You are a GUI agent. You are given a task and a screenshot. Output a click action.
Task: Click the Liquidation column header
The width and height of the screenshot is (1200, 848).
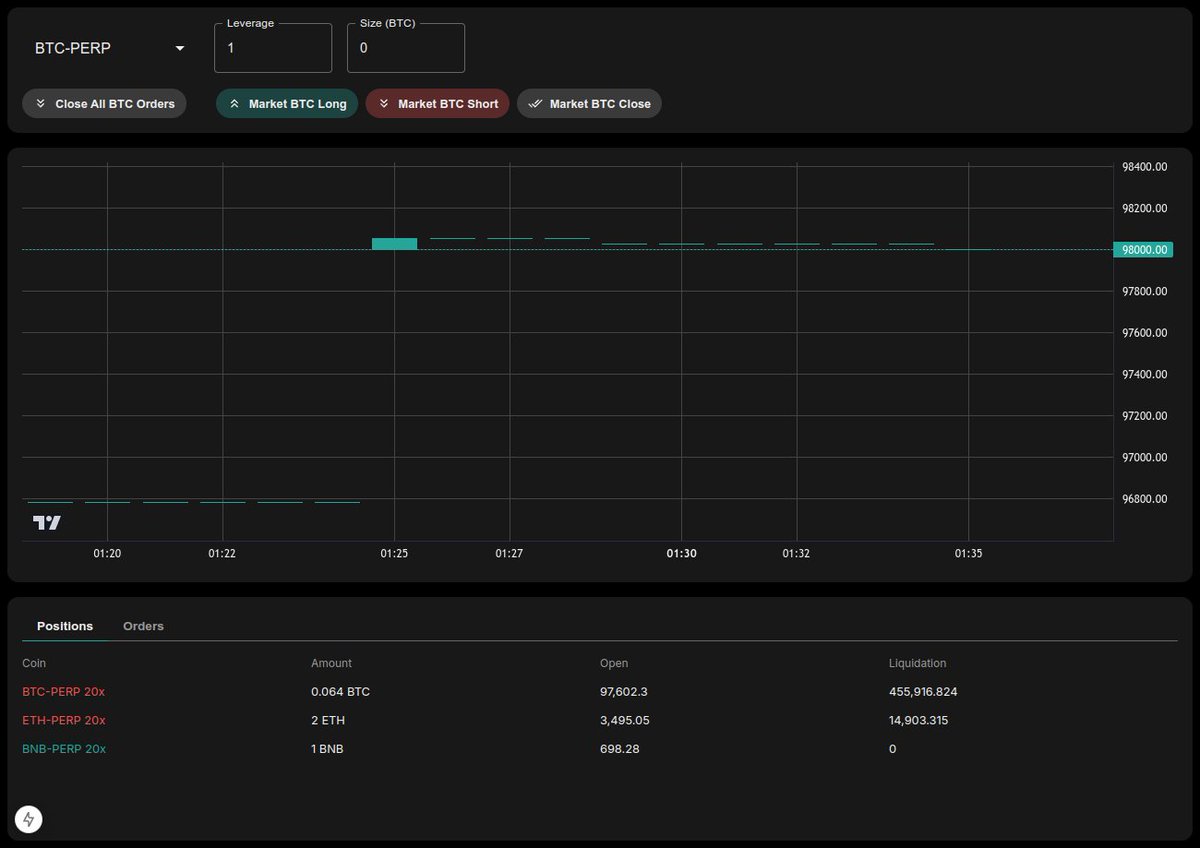[917, 663]
